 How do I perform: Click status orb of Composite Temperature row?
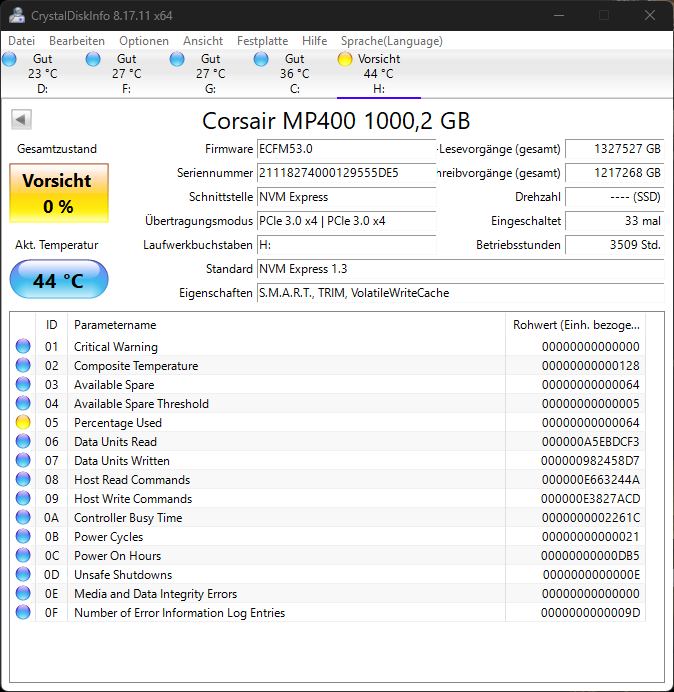coord(23,365)
